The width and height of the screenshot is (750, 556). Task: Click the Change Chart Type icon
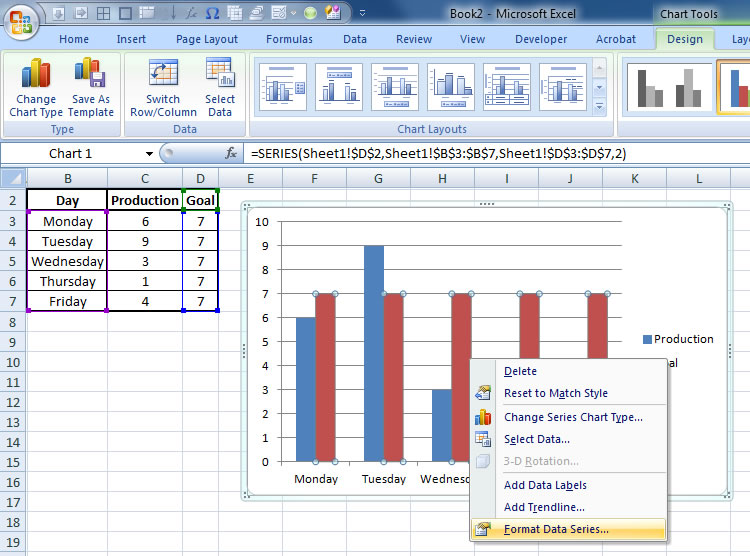click(36, 73)
